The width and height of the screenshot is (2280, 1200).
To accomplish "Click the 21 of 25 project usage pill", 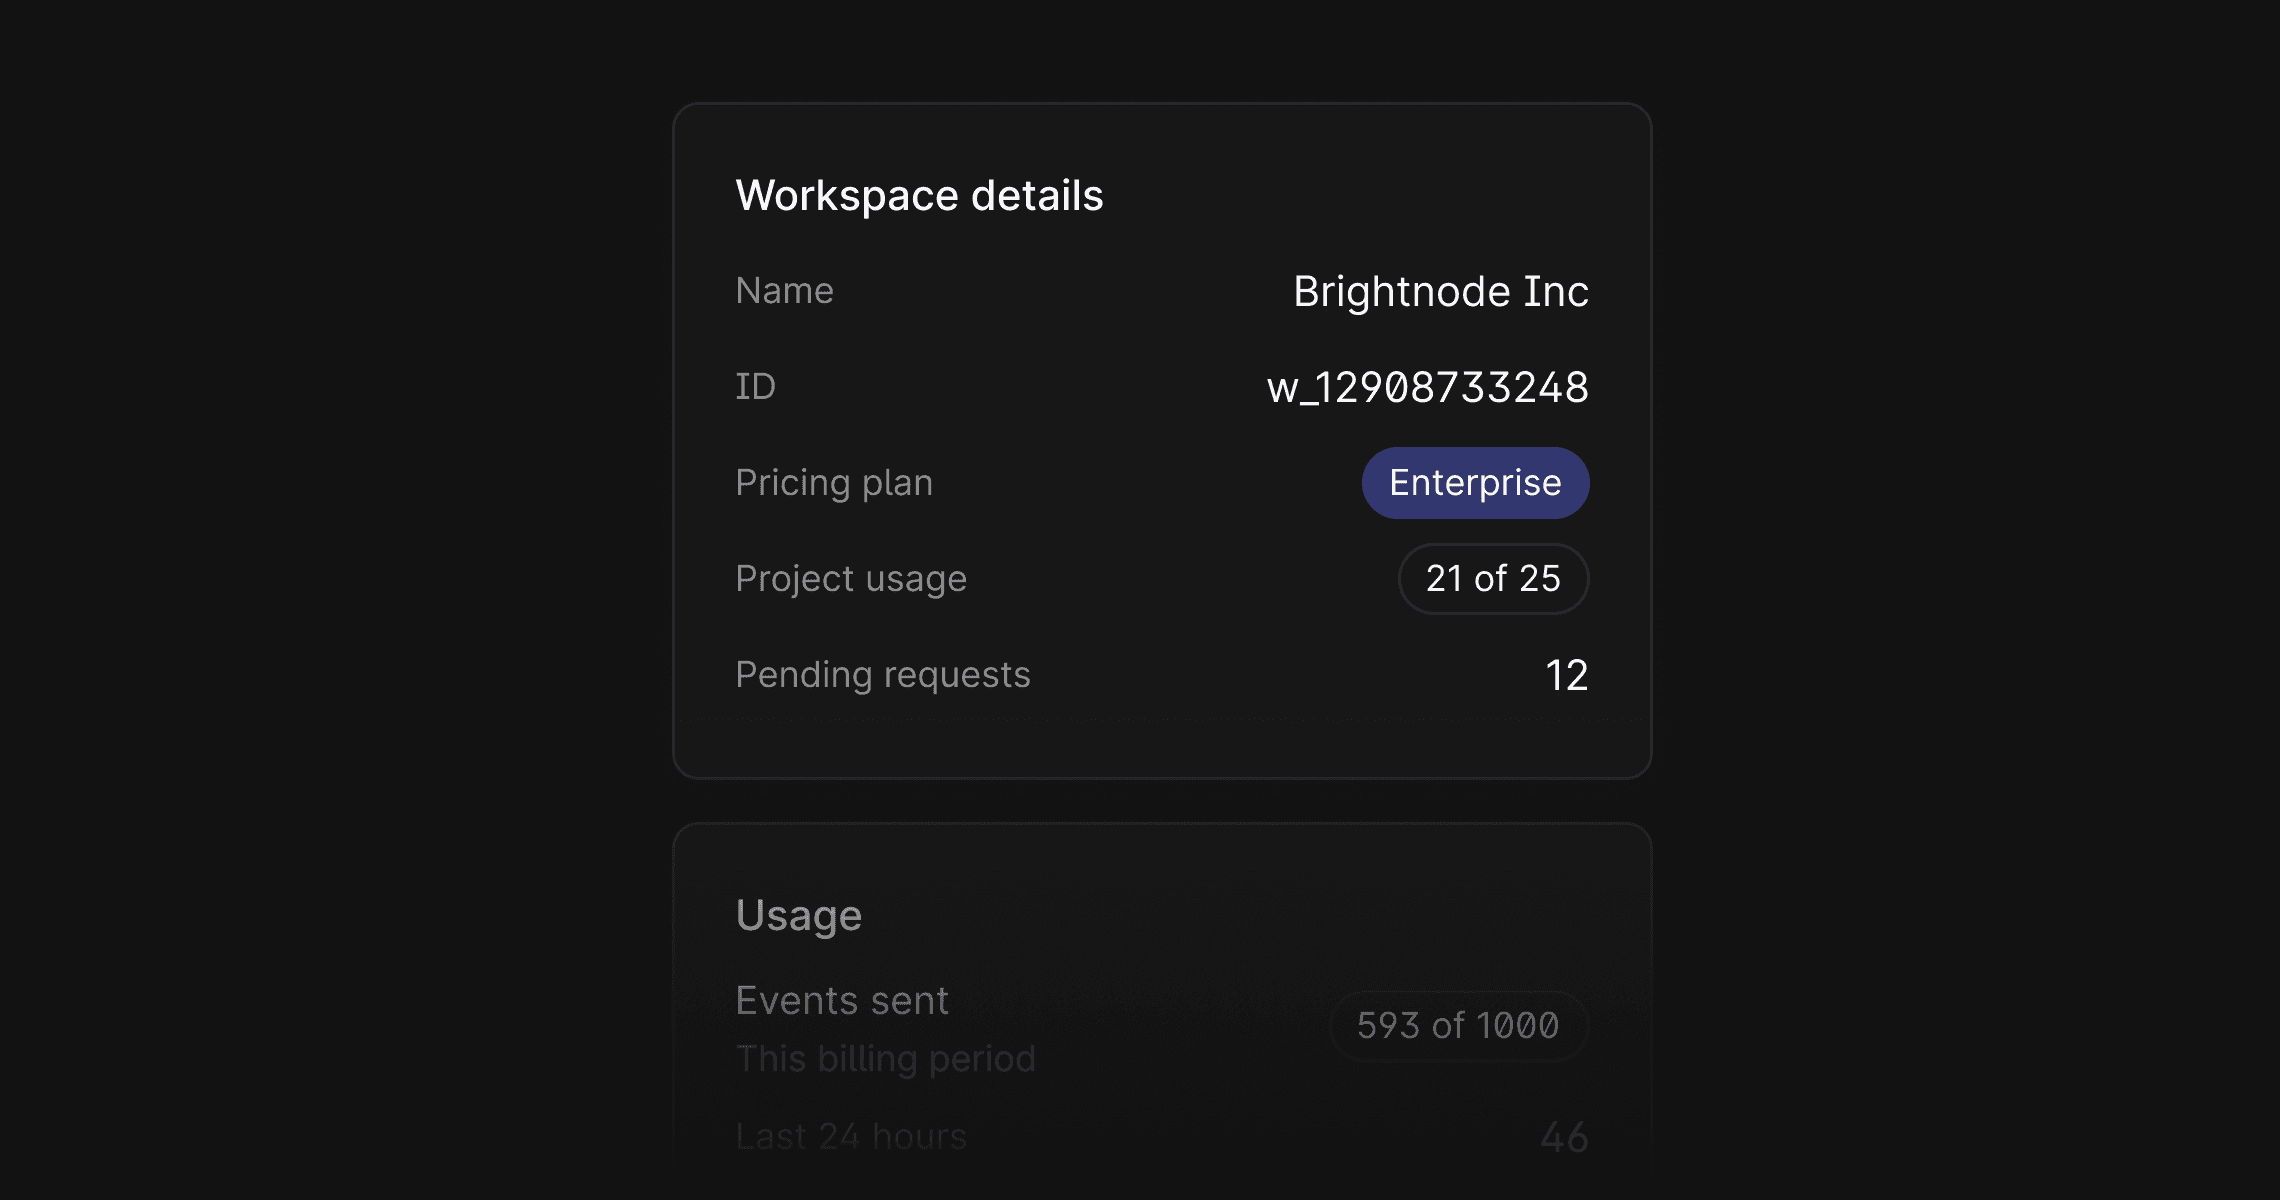I will 1493,579.
